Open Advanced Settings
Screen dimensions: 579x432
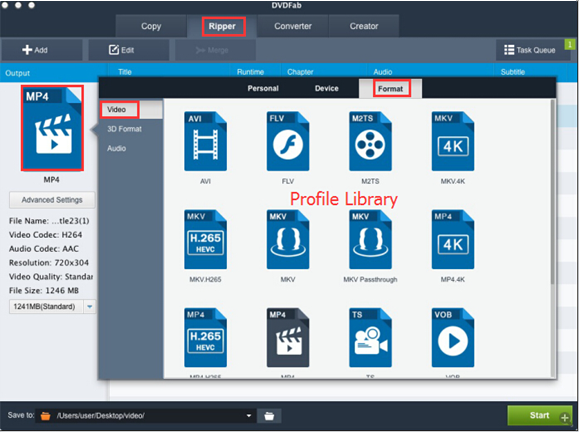(52, 200)
